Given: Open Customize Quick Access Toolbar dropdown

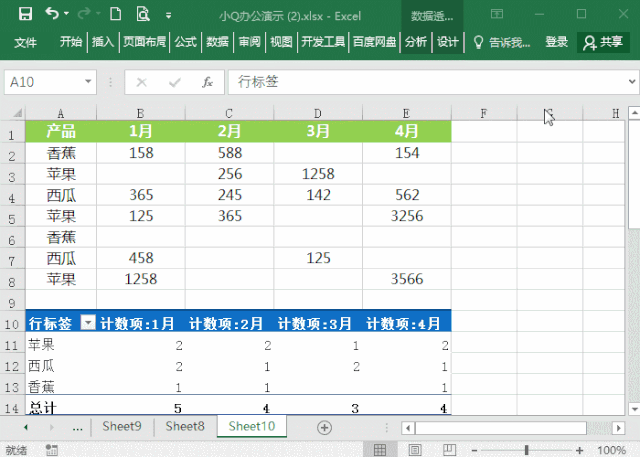Looking at the screenshot, I should 168,16.
